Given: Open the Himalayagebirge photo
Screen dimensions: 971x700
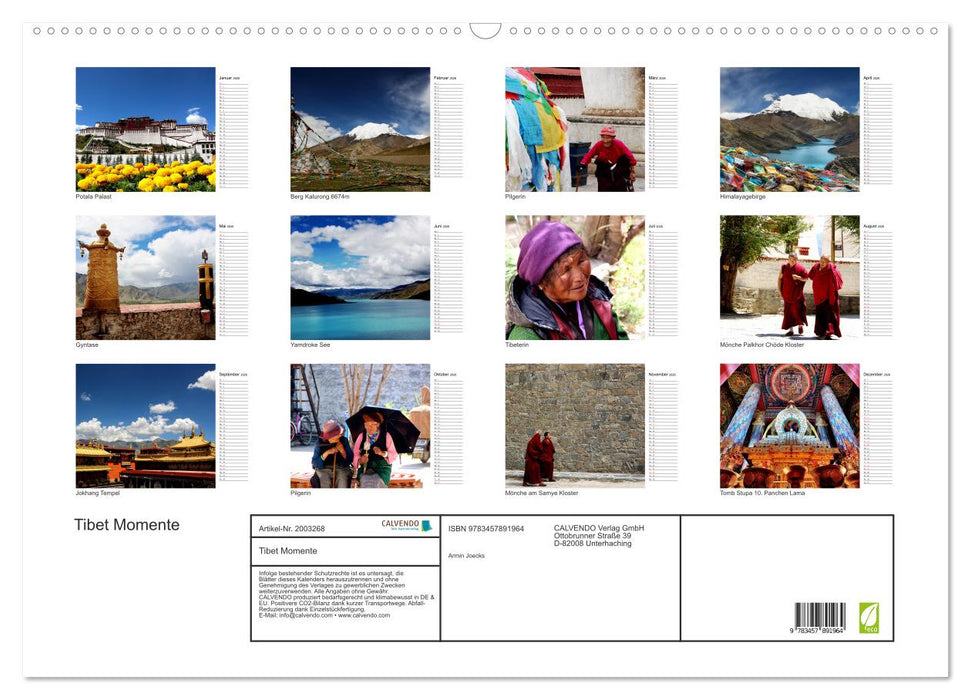Looking at the screenshot, I should pyautogui.click(x=790, y=130).
